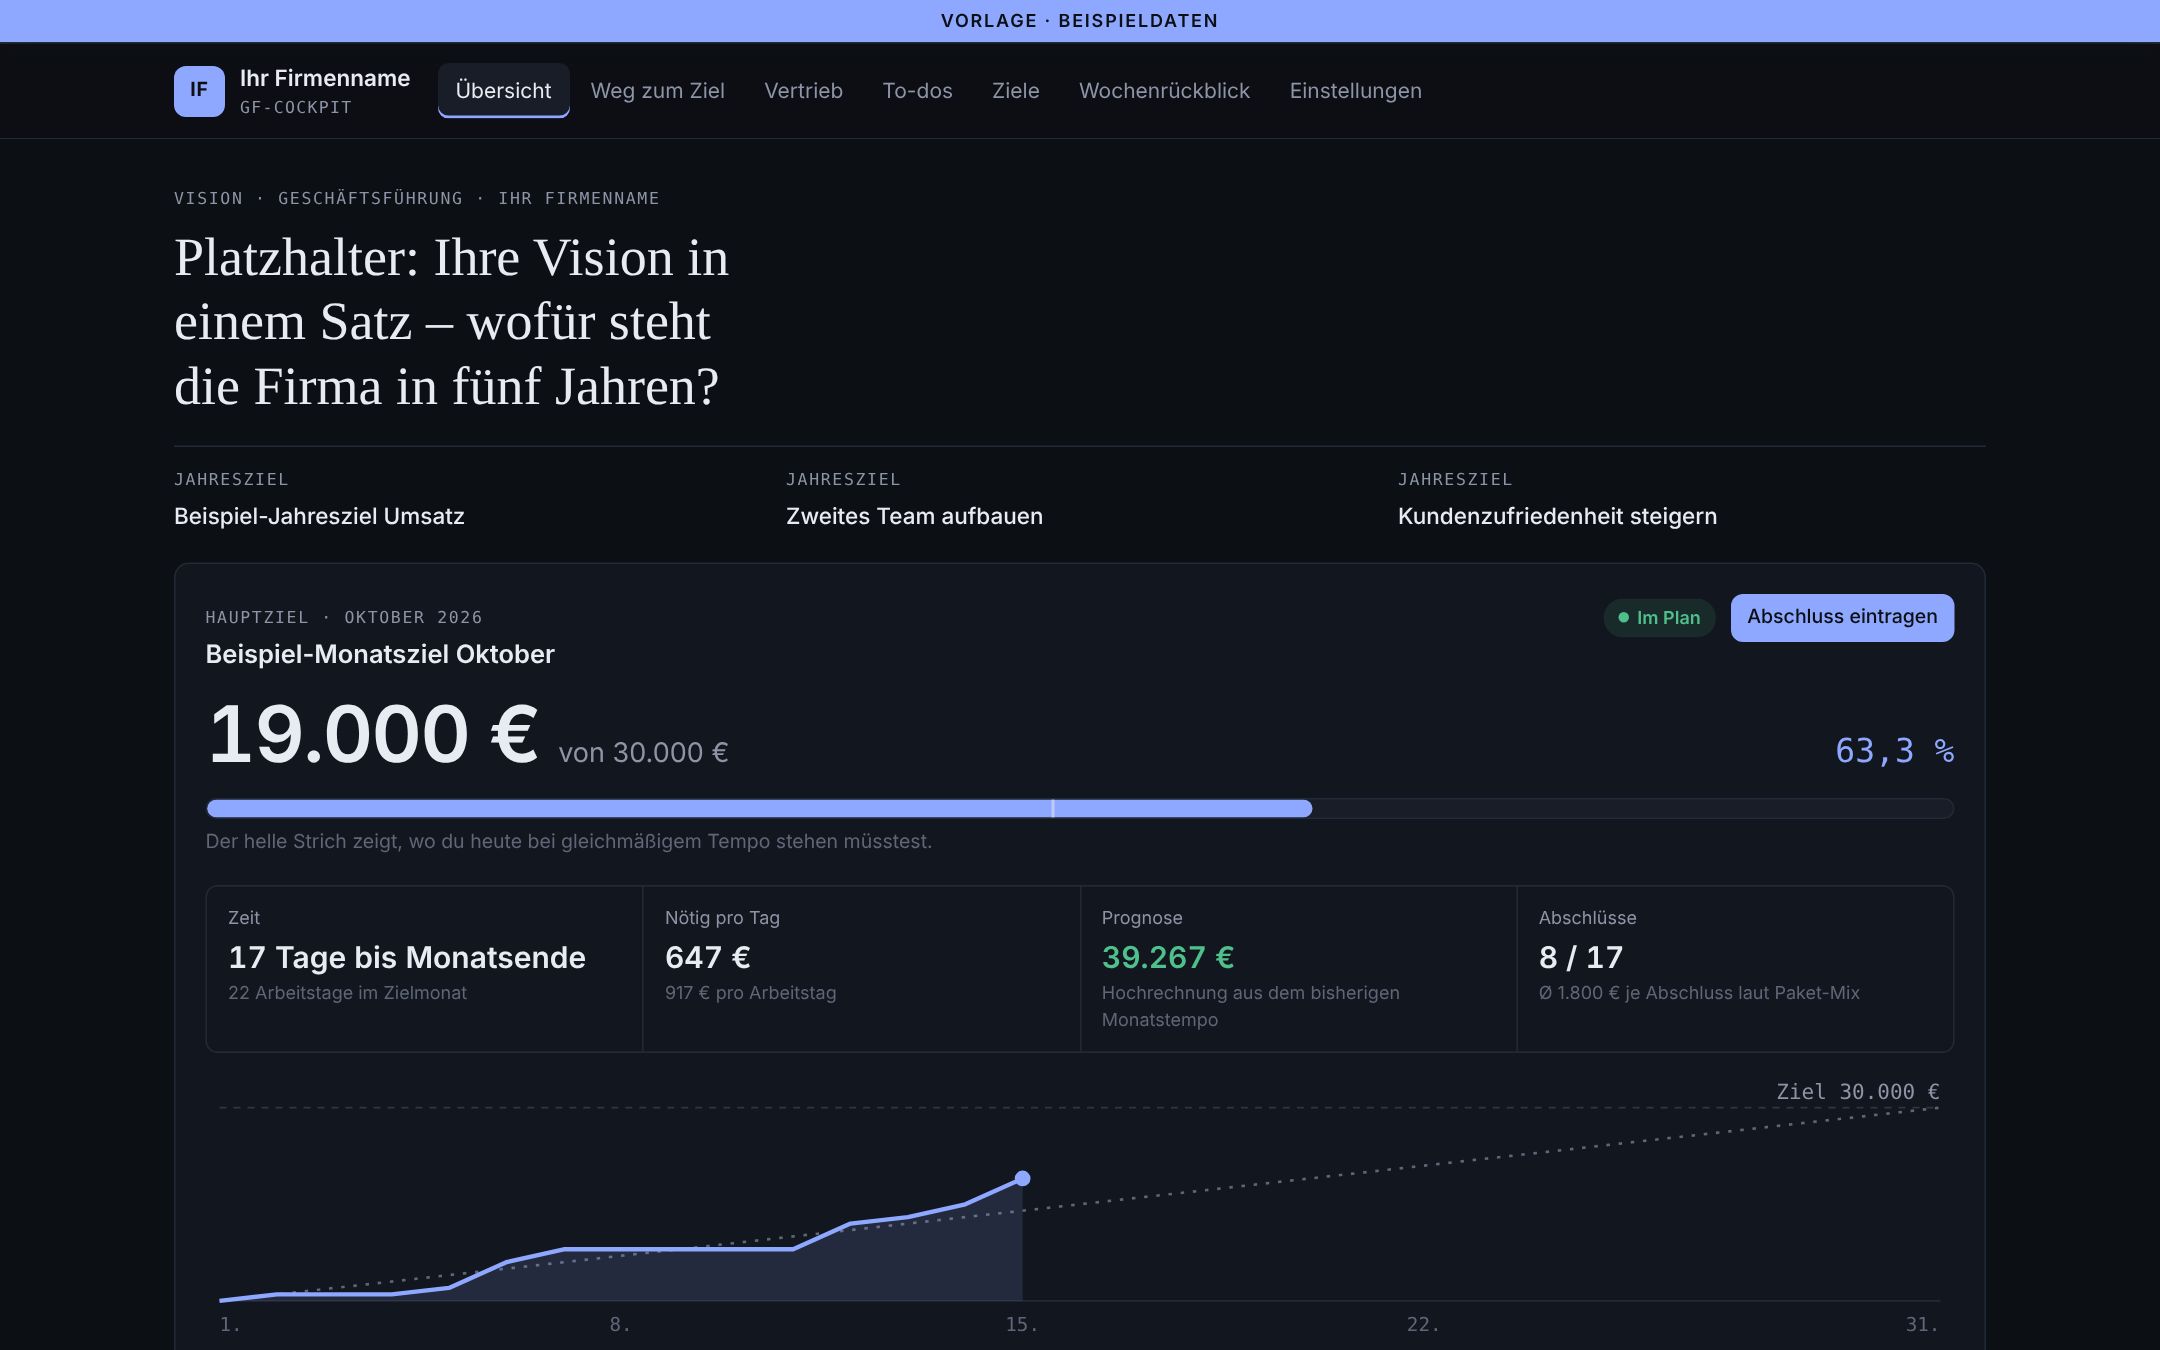
Task: Click the vision placeholder headline
Action: pyautogui.click(x=451, y=322)
